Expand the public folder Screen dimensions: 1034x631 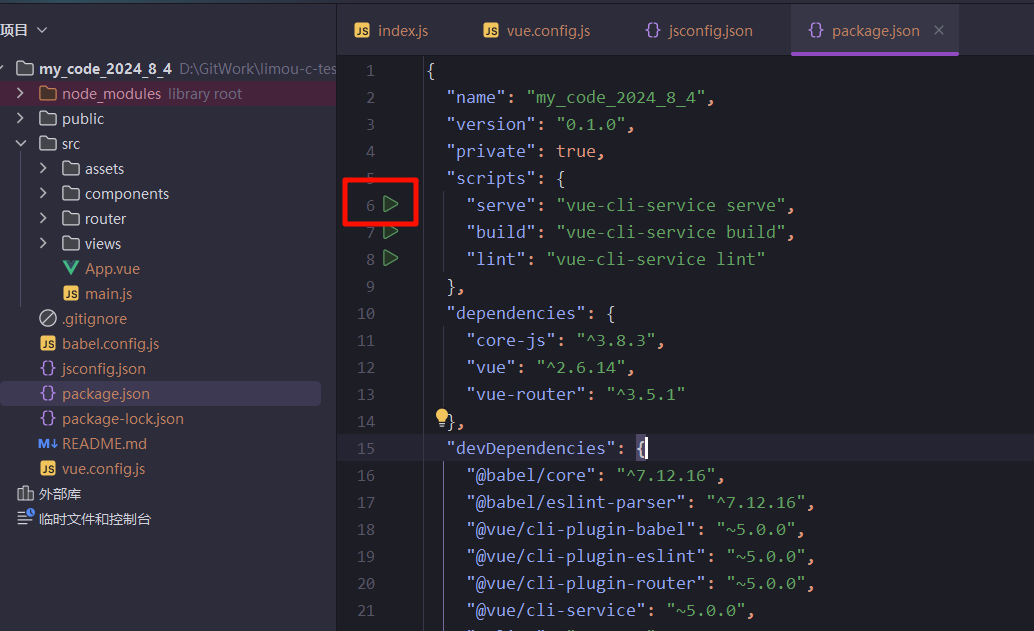(x=20, y=118)
